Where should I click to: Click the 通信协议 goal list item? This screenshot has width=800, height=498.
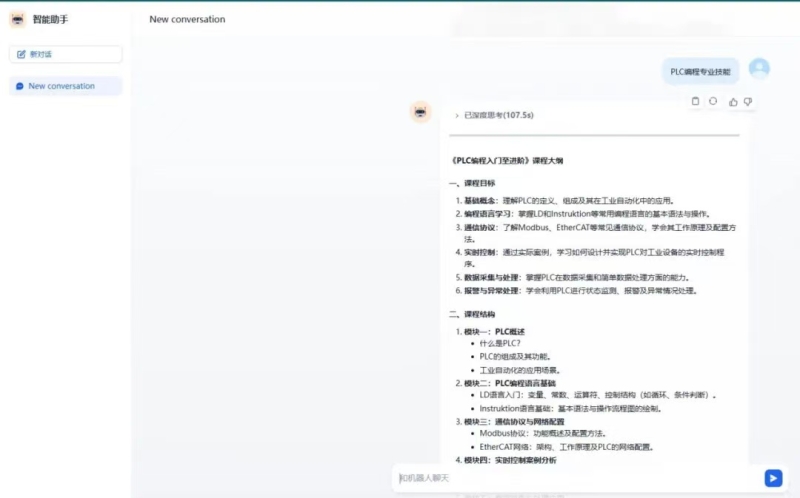[x=595, y=233]
